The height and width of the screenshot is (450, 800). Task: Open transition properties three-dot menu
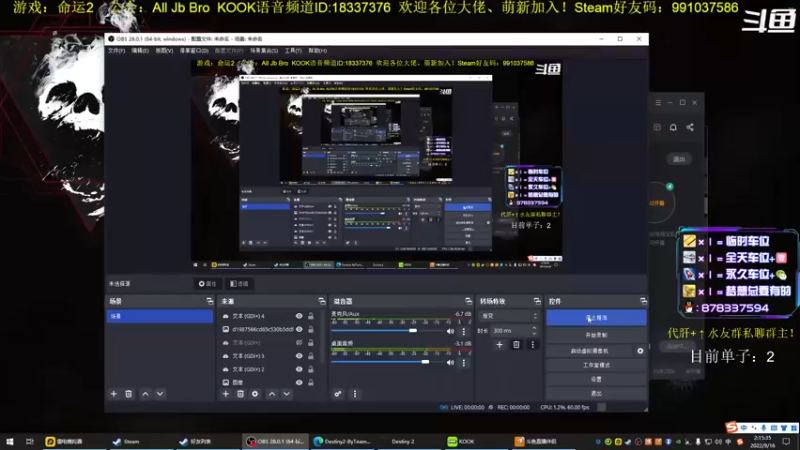(x=533, y=345)
